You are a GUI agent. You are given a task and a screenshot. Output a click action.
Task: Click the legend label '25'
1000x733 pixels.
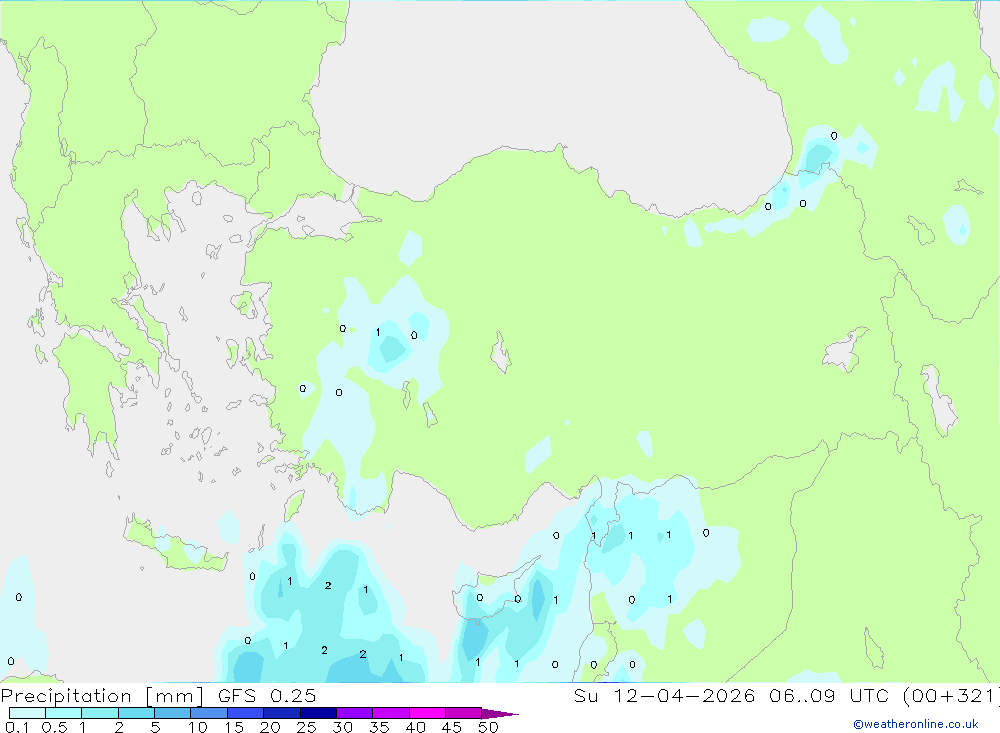click(306, 727)
